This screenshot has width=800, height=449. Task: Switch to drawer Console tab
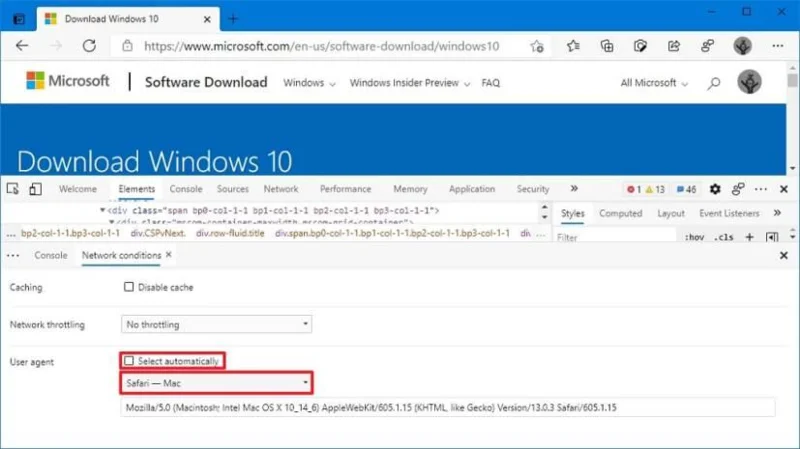[51, 255]
